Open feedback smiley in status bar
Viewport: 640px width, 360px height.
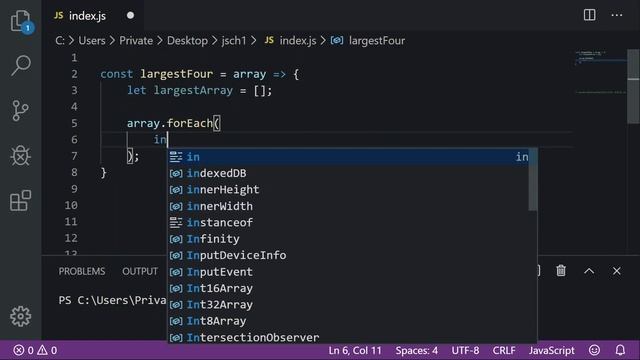tap(594, 350)
